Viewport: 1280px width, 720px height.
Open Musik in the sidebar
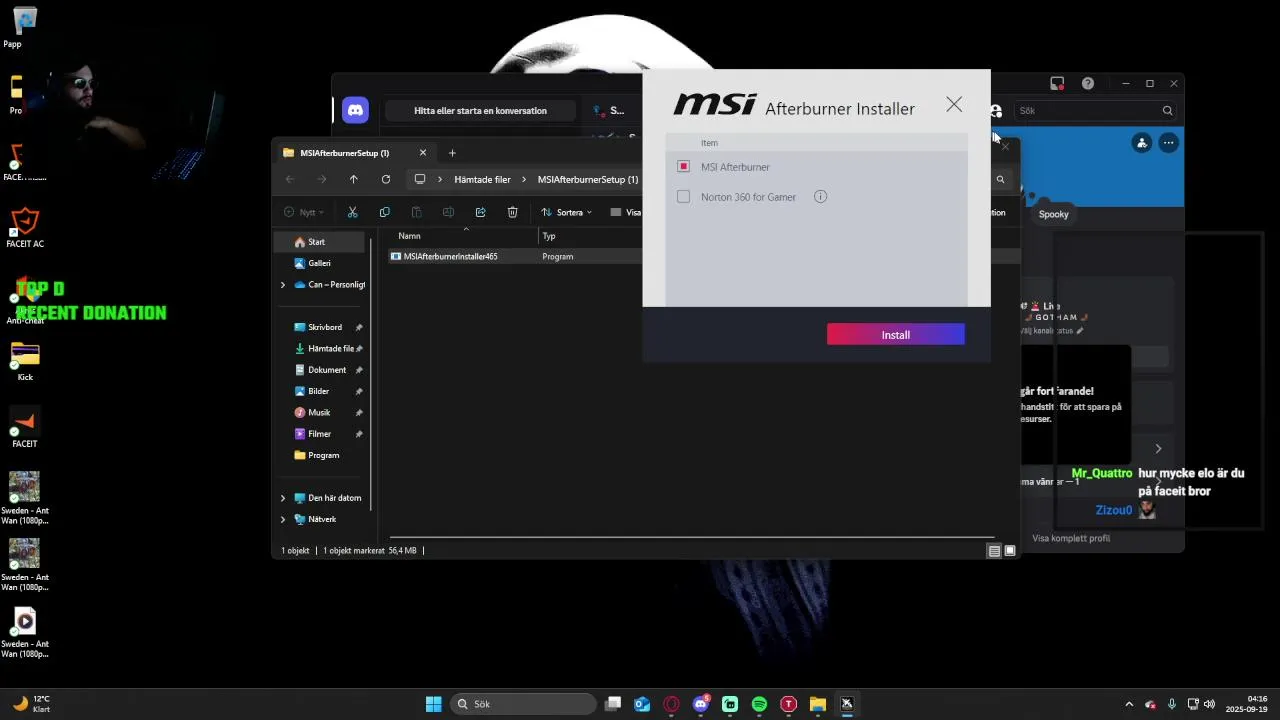coord(318,413)
